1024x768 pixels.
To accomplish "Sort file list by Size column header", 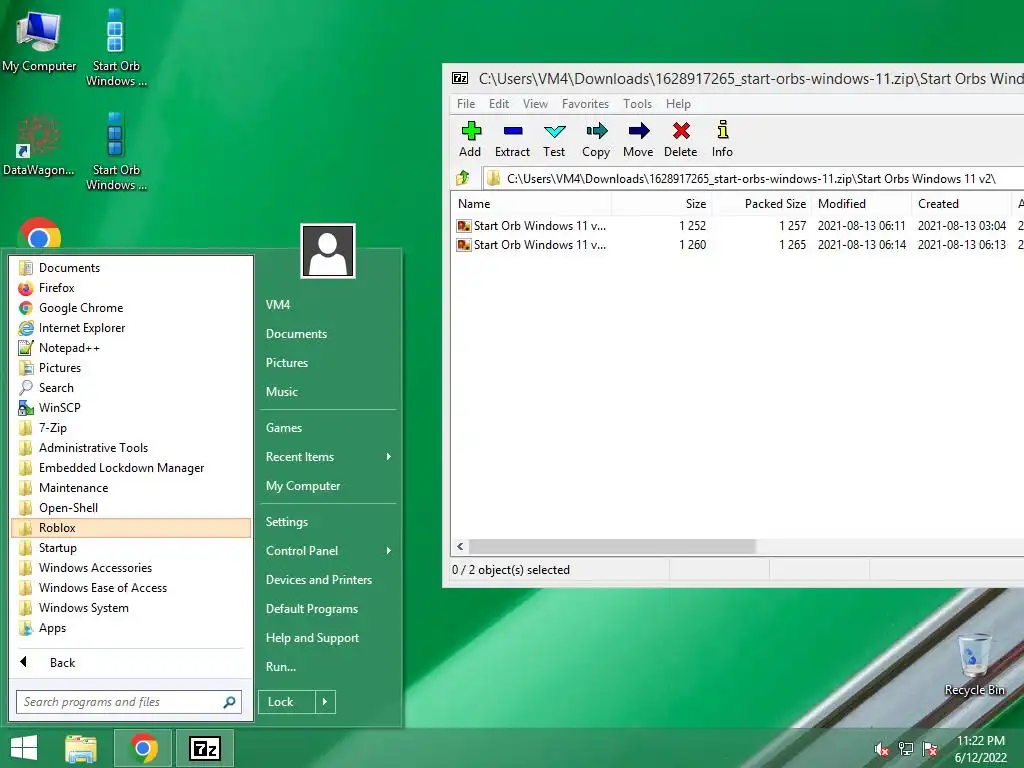I will (661, 204).
